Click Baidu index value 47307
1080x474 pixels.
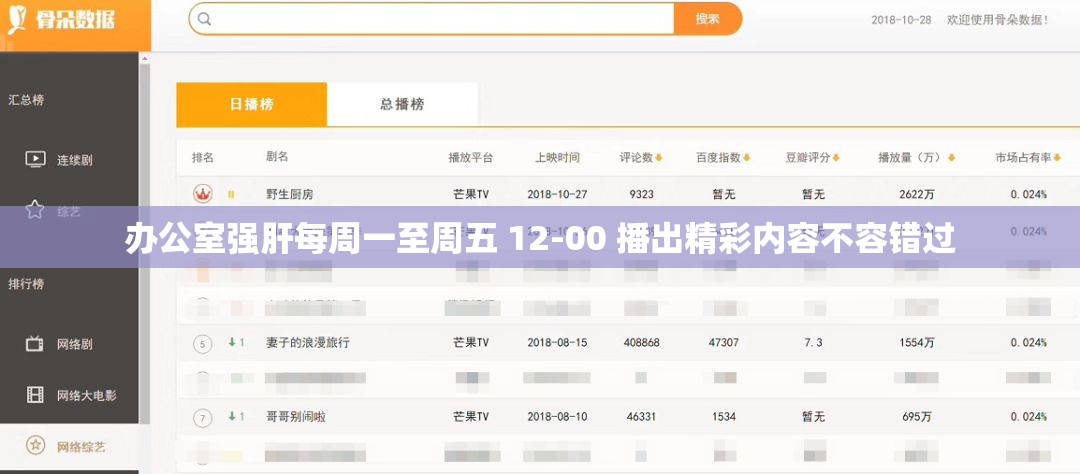(724, 342)
